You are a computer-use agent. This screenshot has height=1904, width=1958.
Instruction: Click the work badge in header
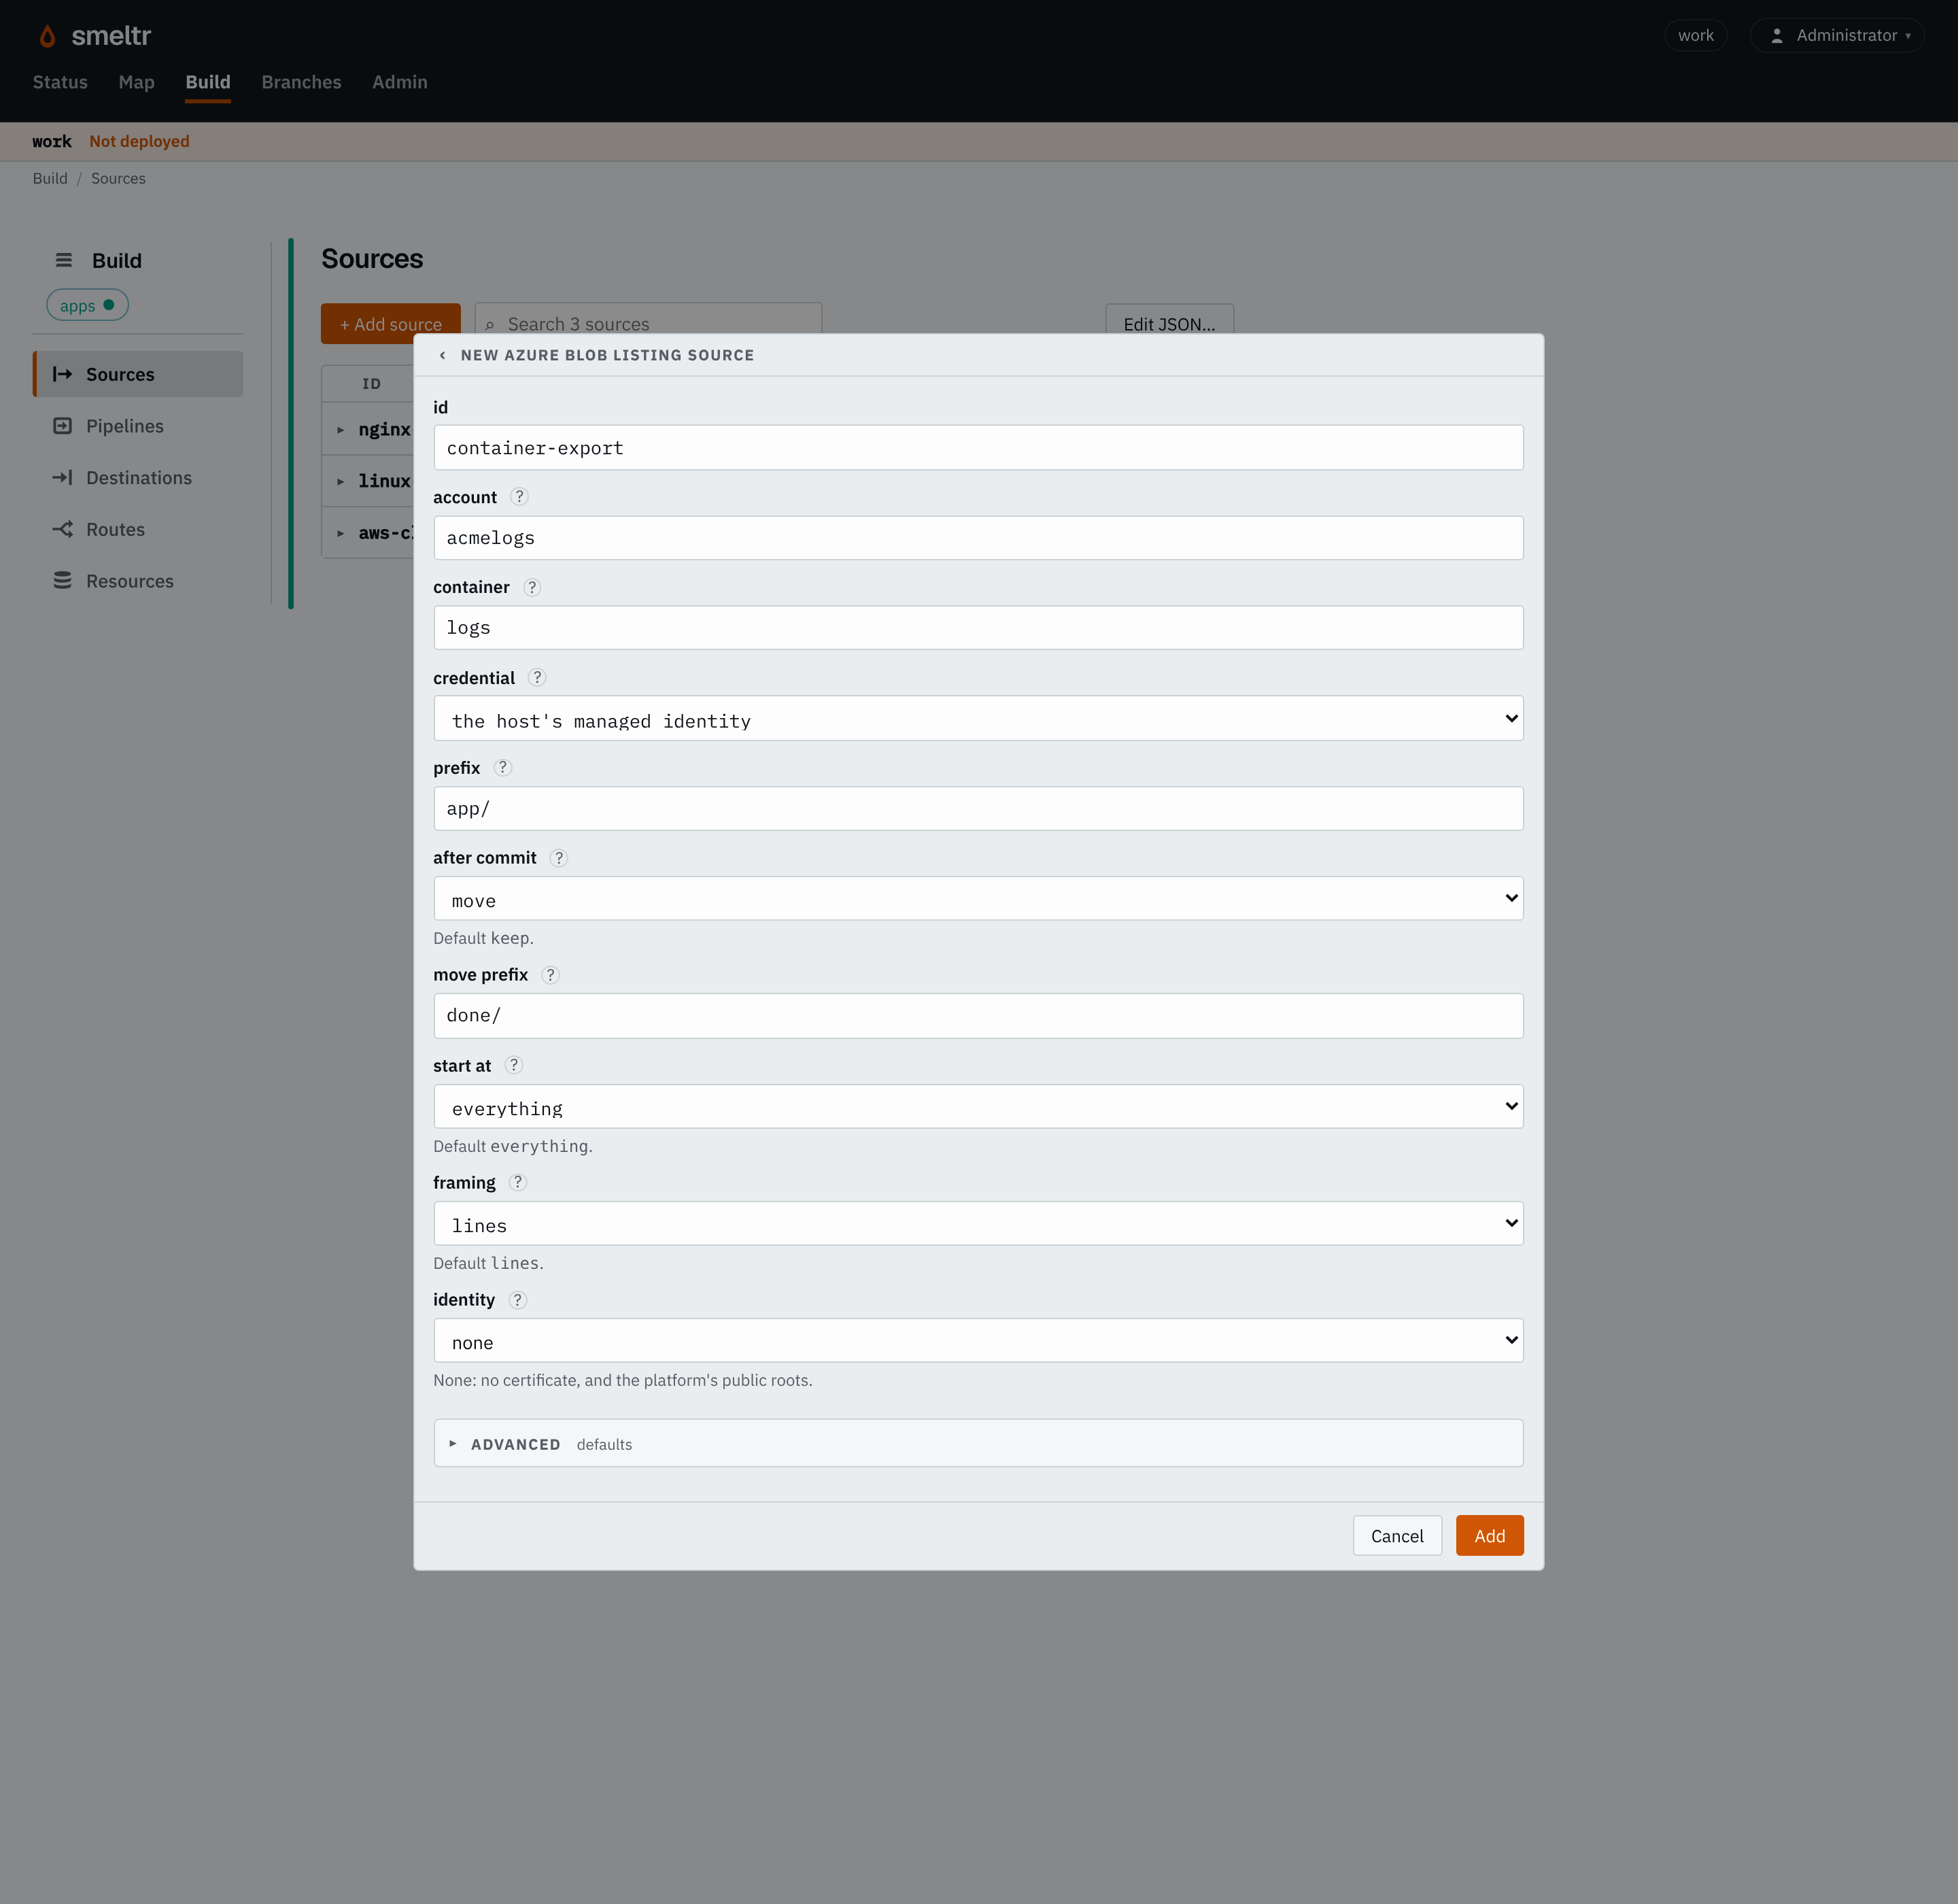coord(1695,35)
